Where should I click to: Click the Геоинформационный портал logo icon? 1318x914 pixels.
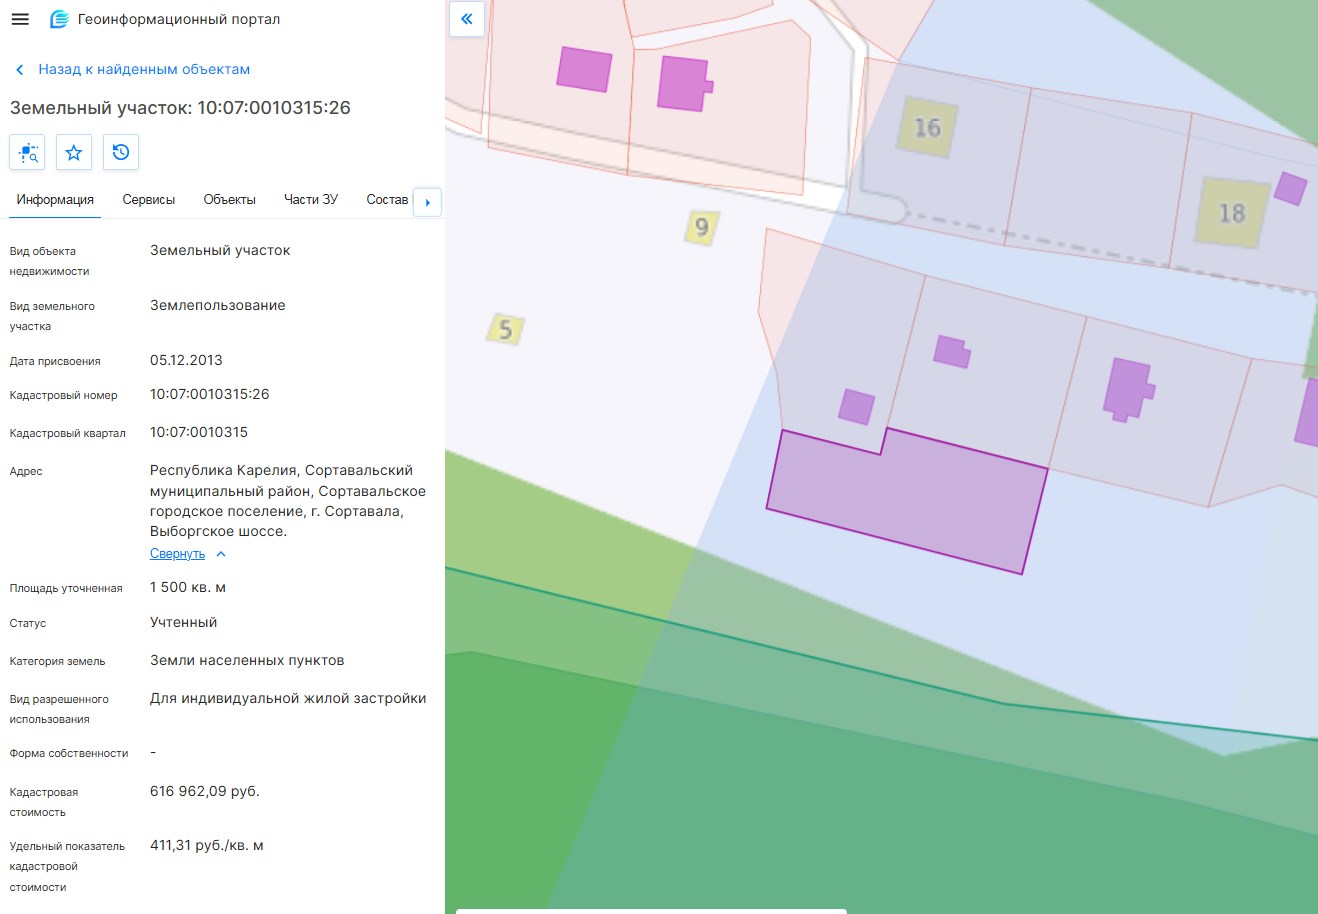59,19
